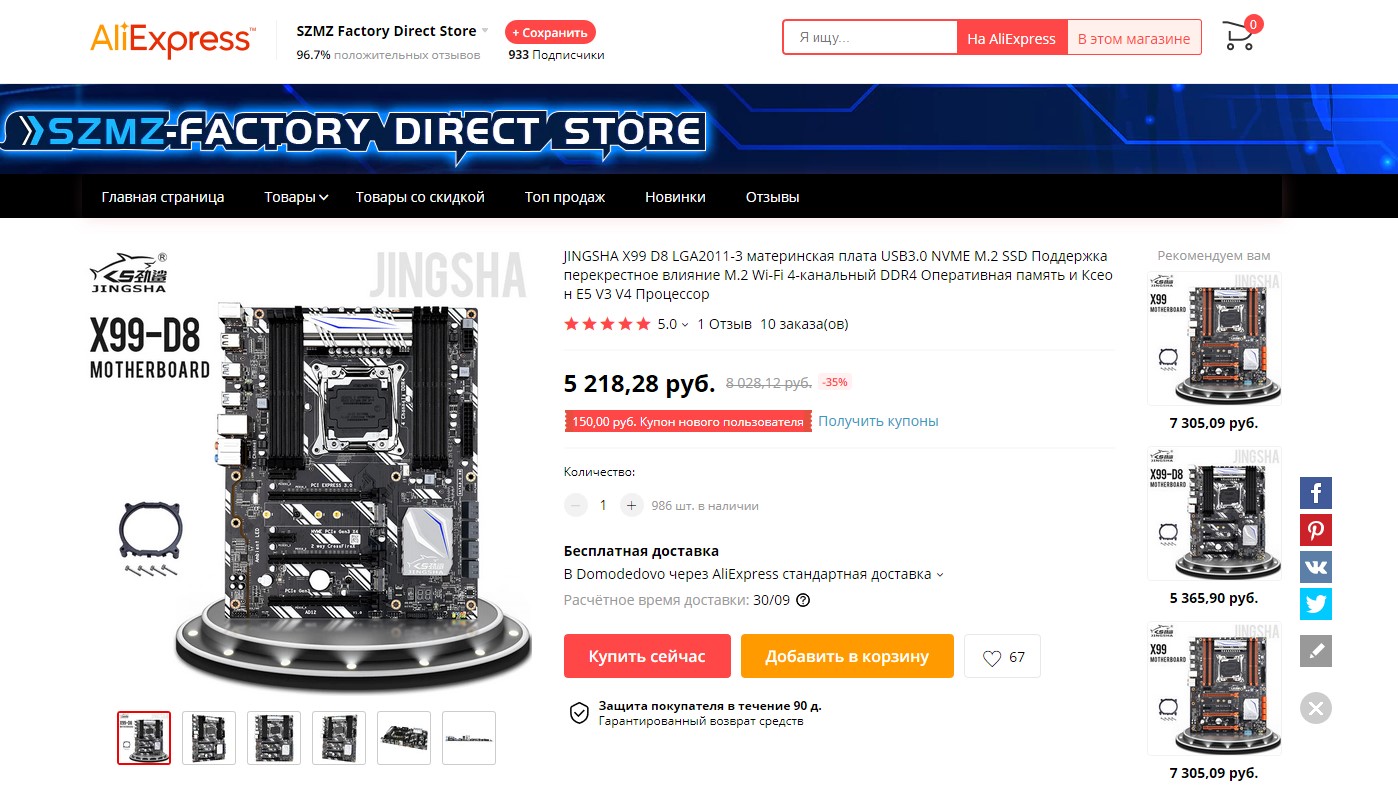The image size is (1398, 800).
Task: Open the Топ продаж tab
Action: coord(565,197)
